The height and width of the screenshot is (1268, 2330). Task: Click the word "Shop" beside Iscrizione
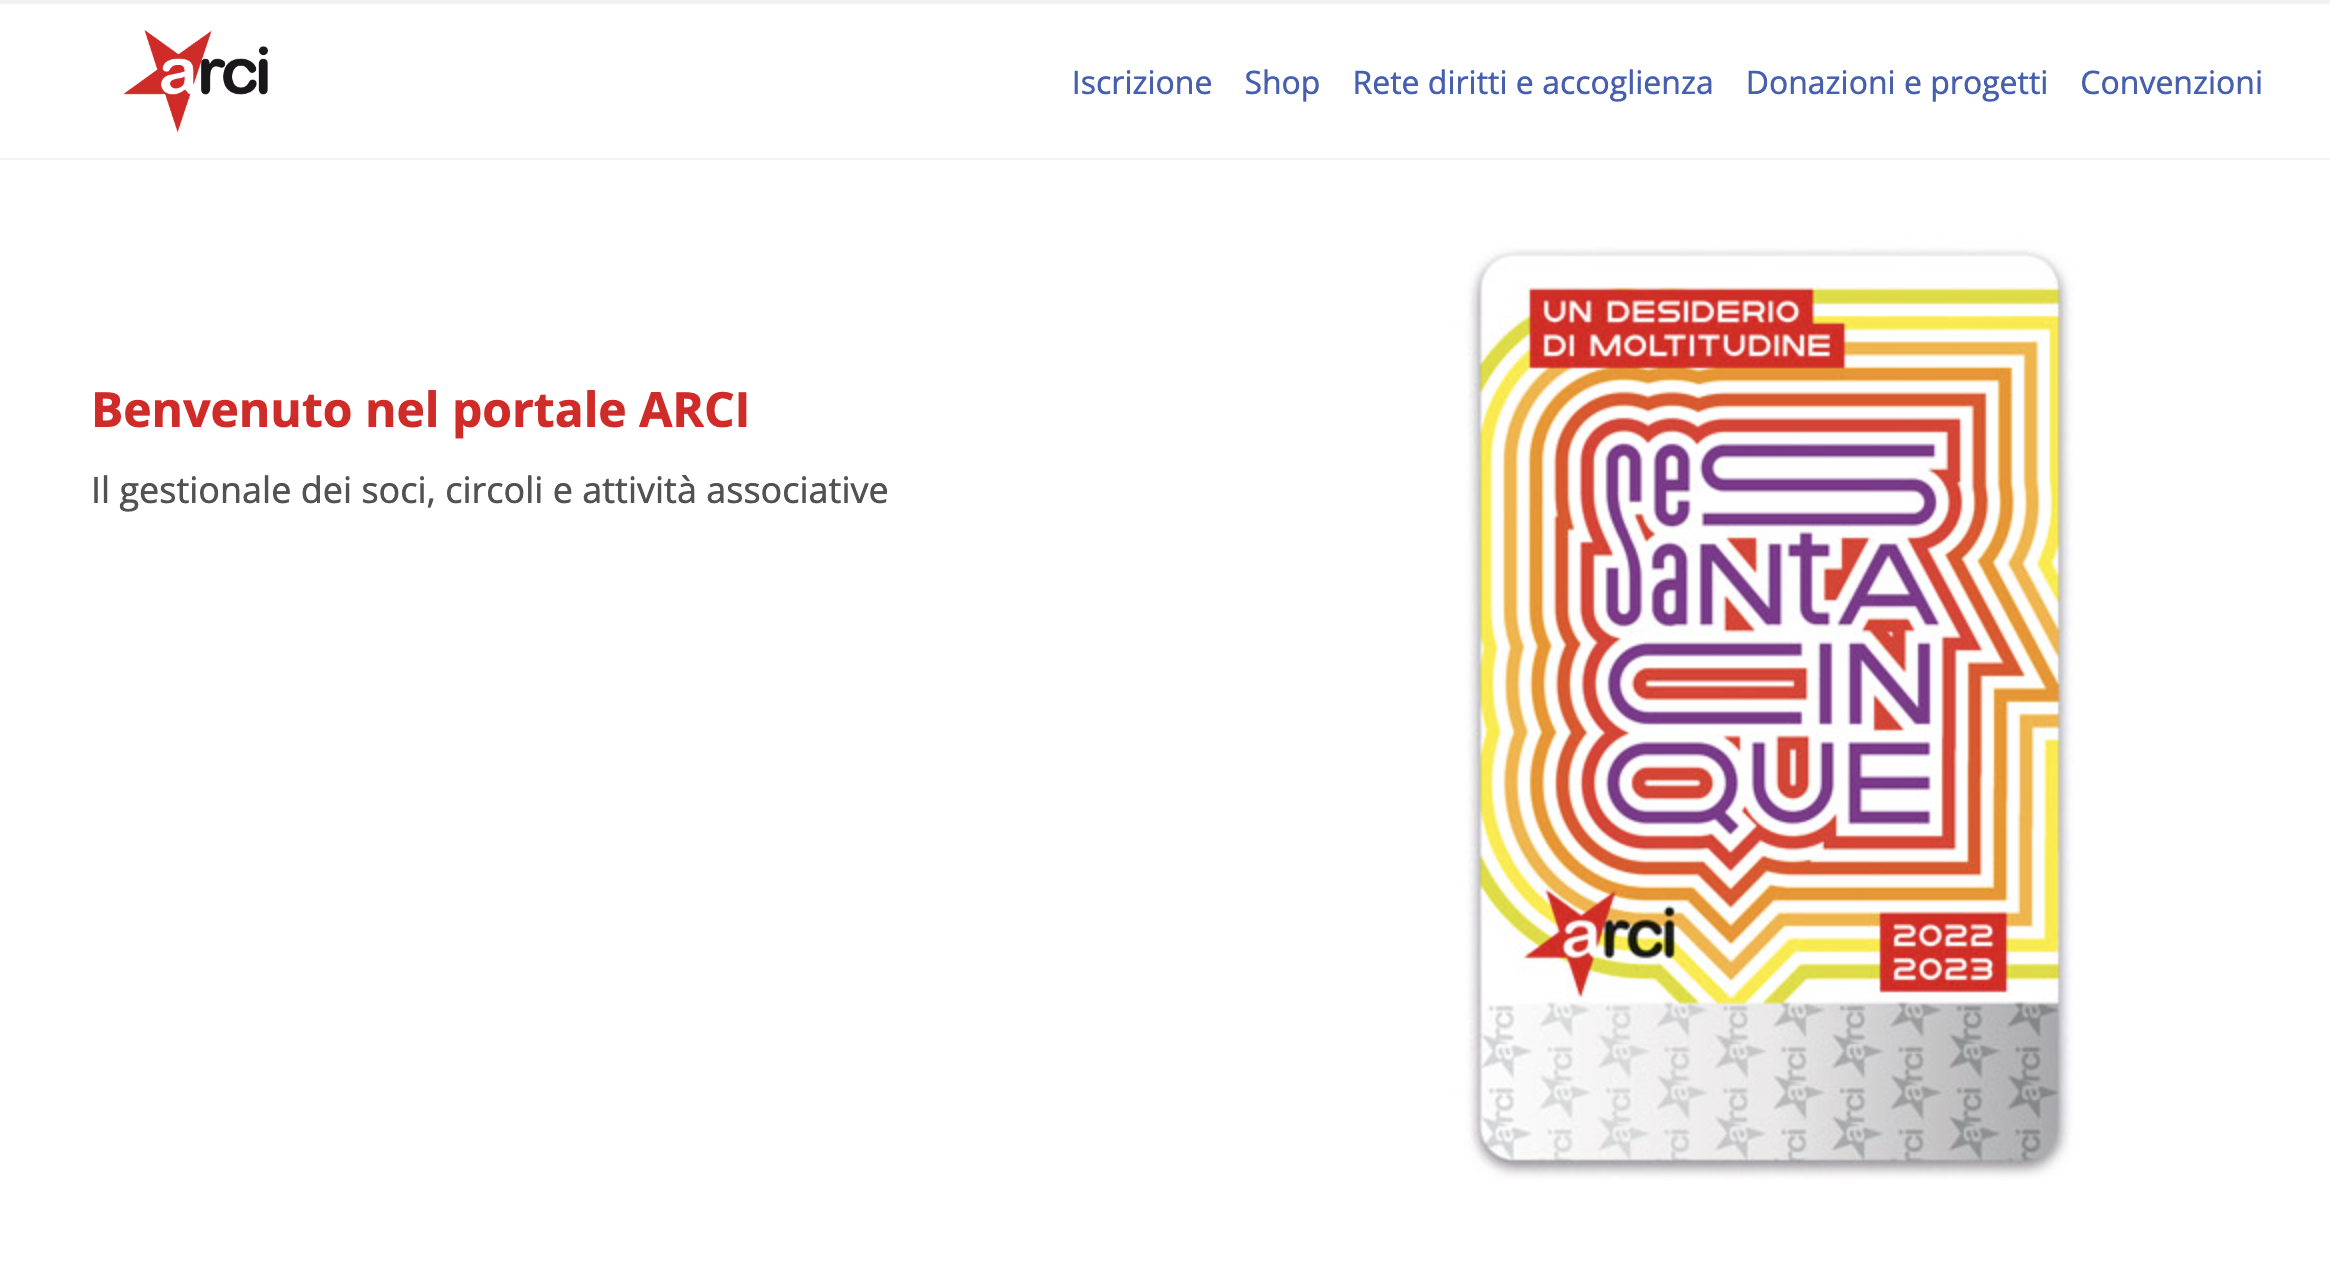[x=1281, y=82]
